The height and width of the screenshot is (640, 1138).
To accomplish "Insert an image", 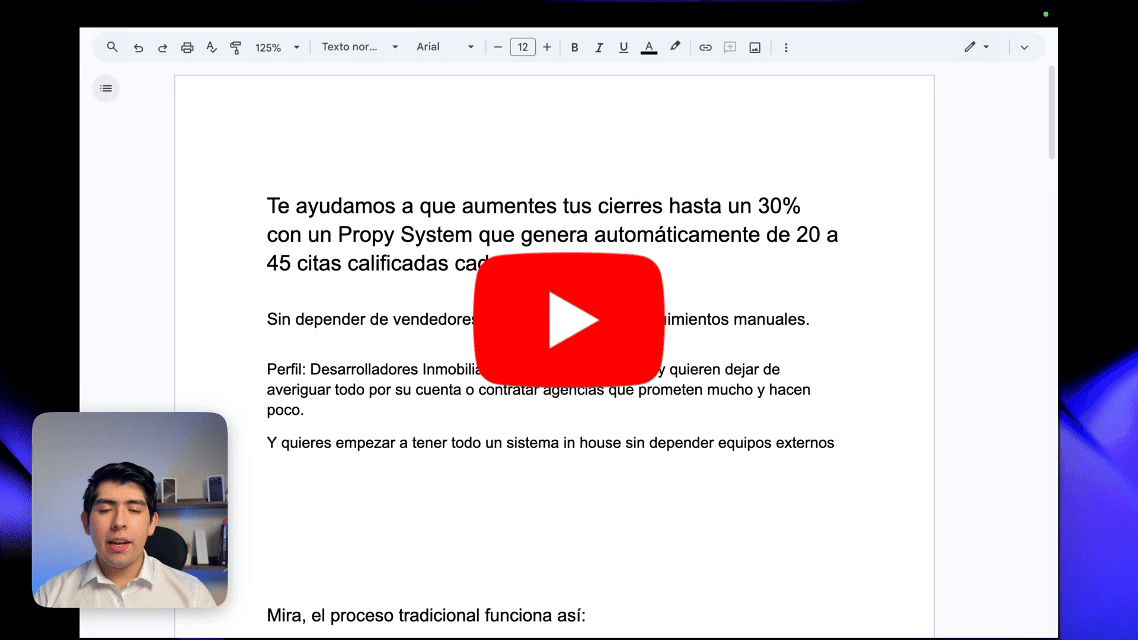I will click(755, 47).
